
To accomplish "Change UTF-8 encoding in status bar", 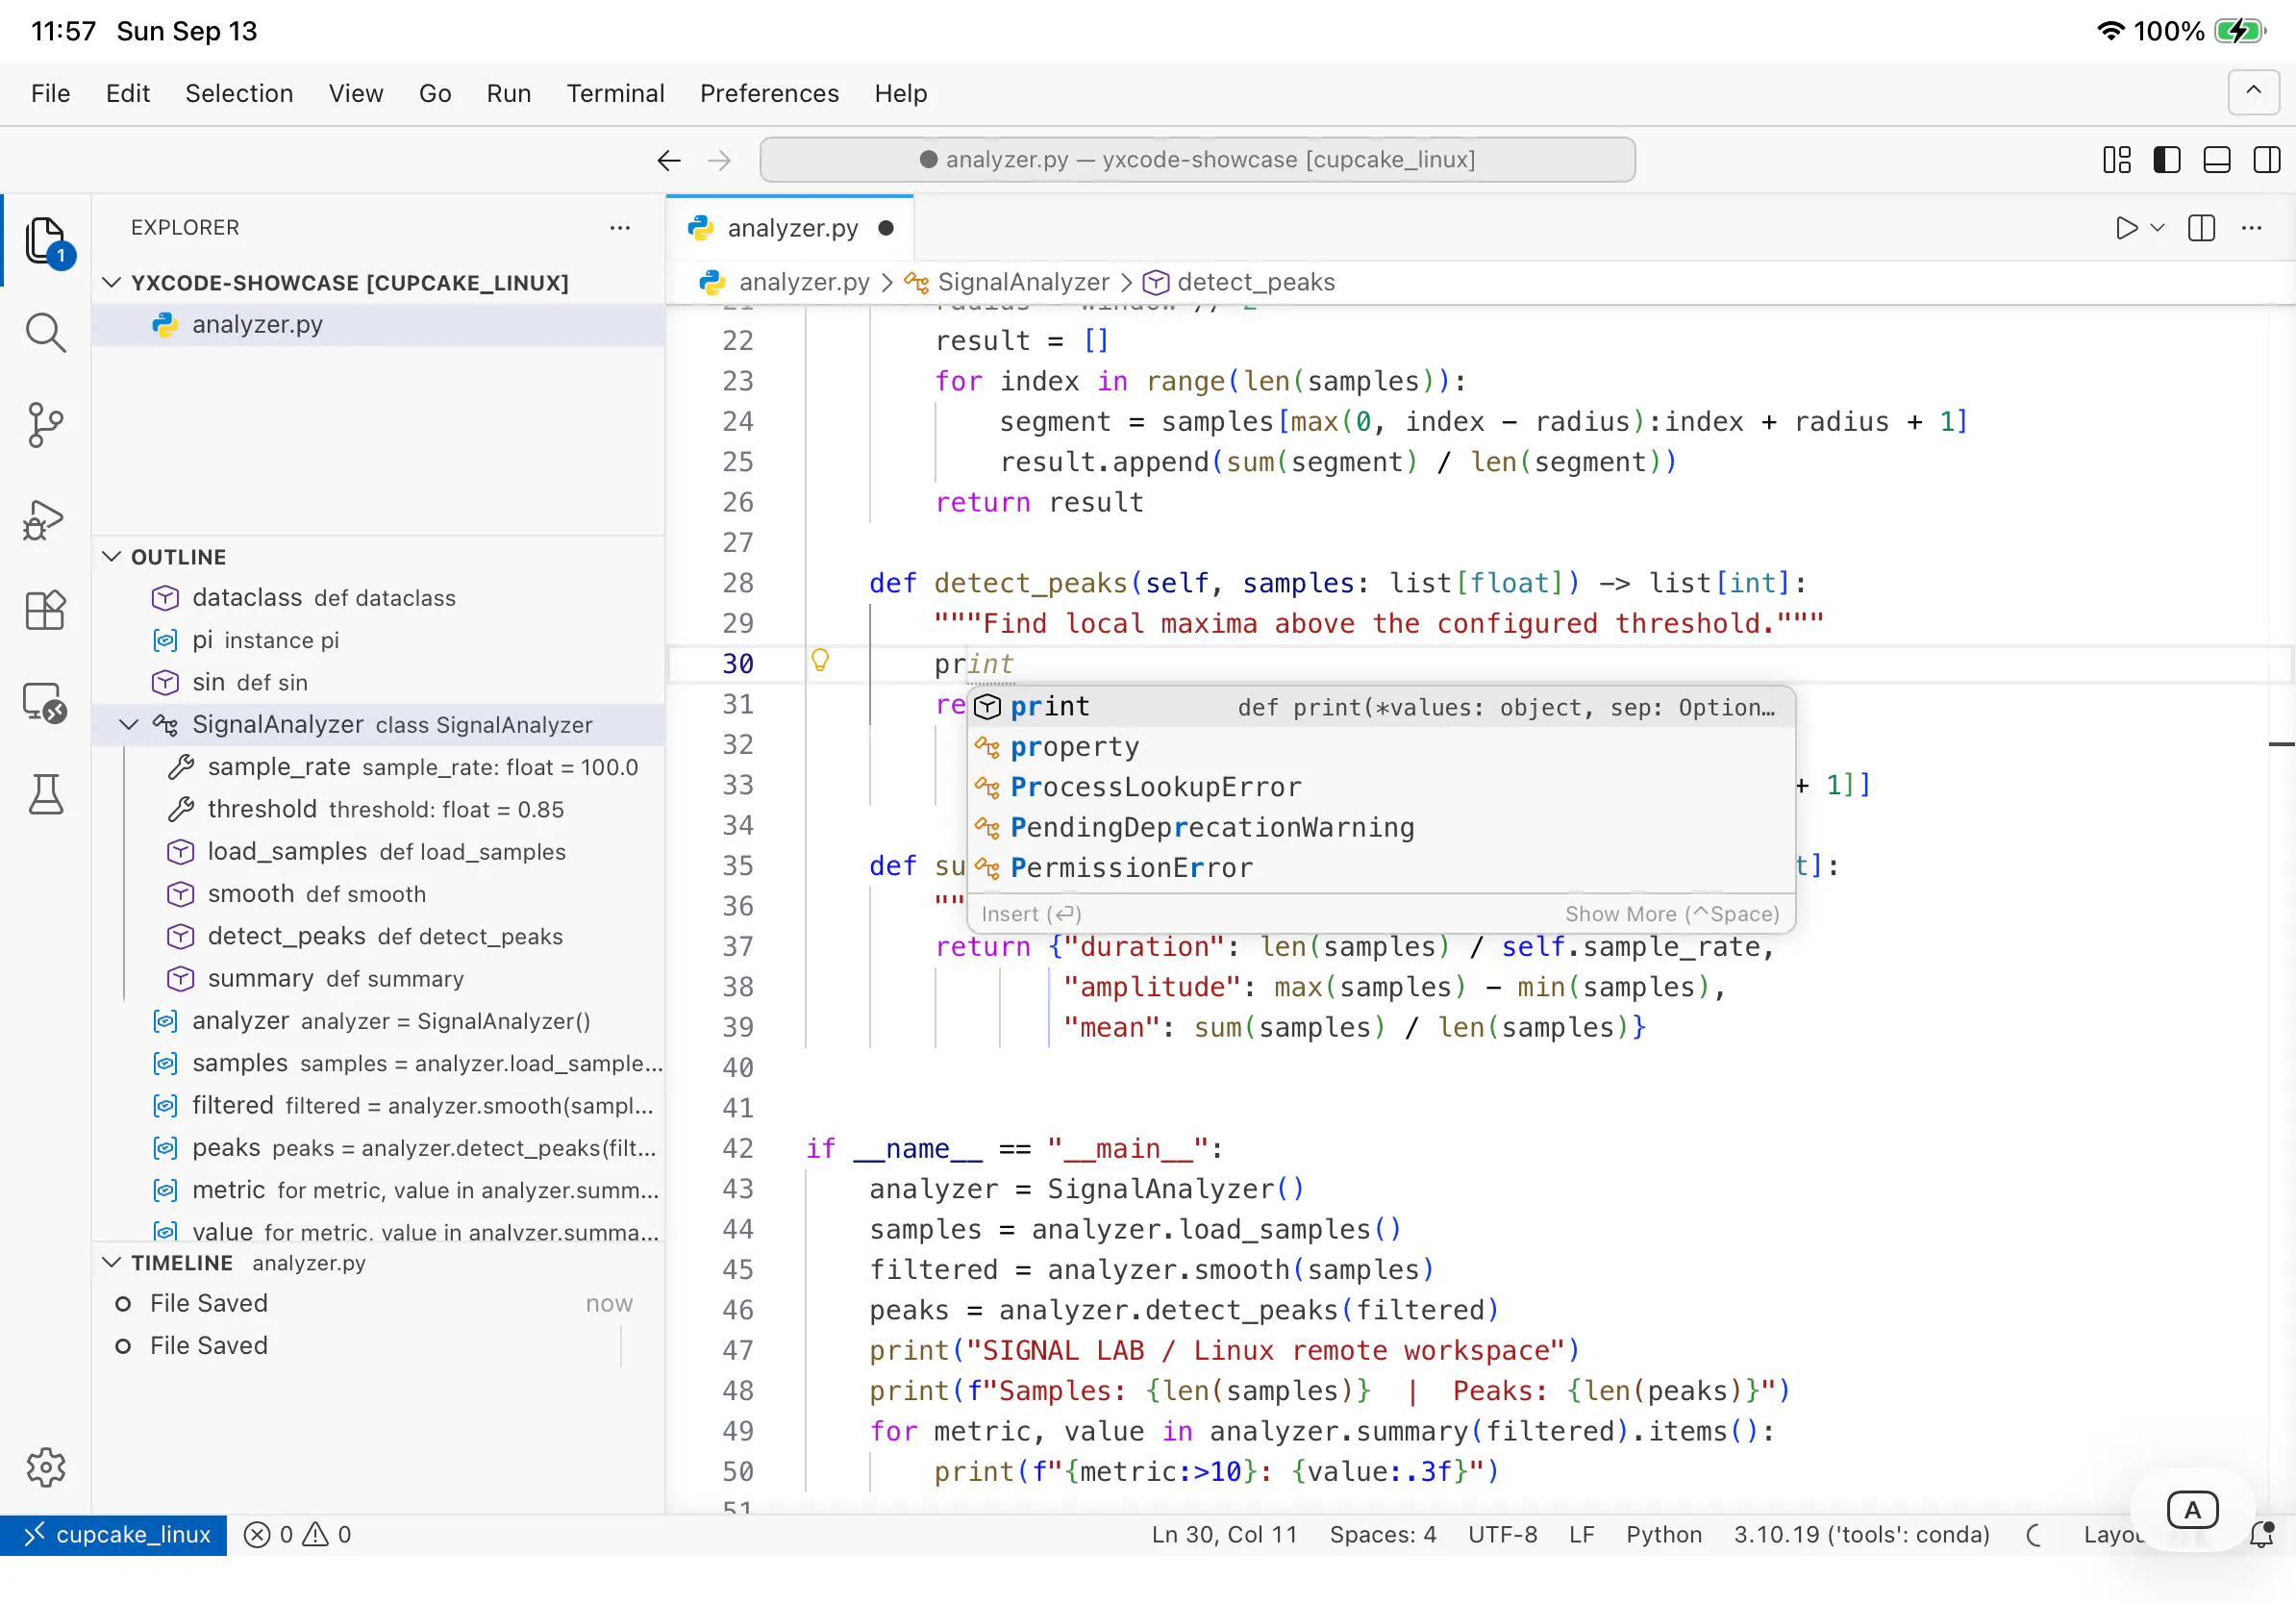I will pos(1502,1534).
